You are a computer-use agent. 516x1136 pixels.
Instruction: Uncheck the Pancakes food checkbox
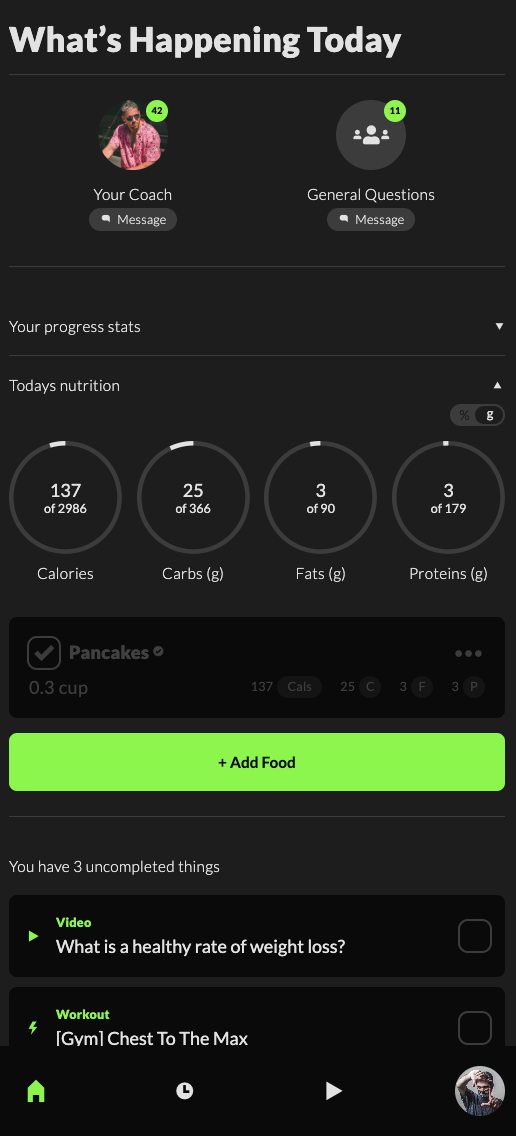[x=44, y=653]
